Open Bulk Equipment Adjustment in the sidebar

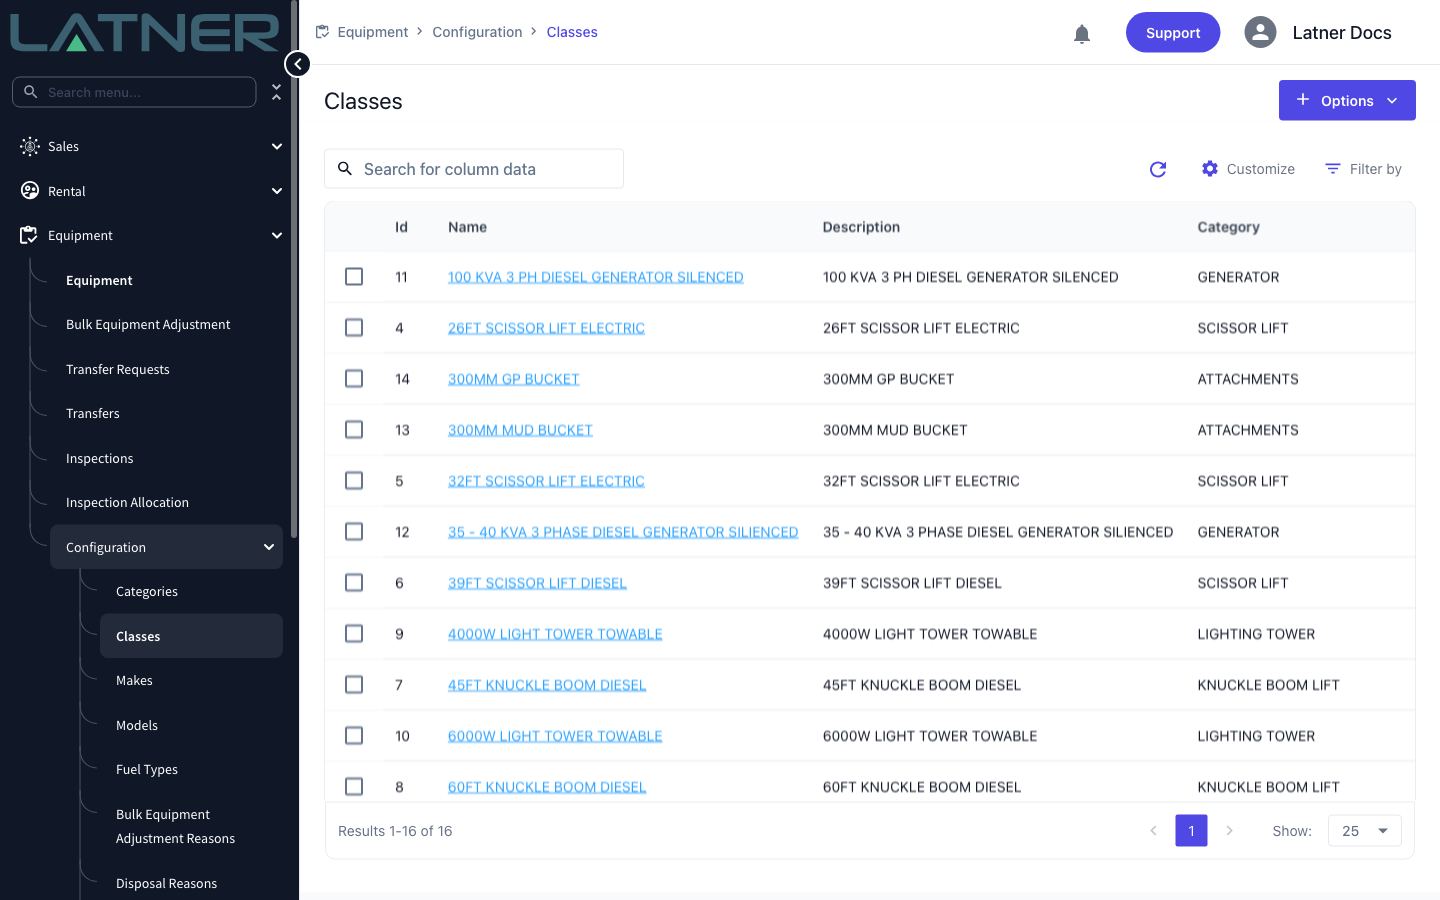pyautogui.click(x=148, y=325)
